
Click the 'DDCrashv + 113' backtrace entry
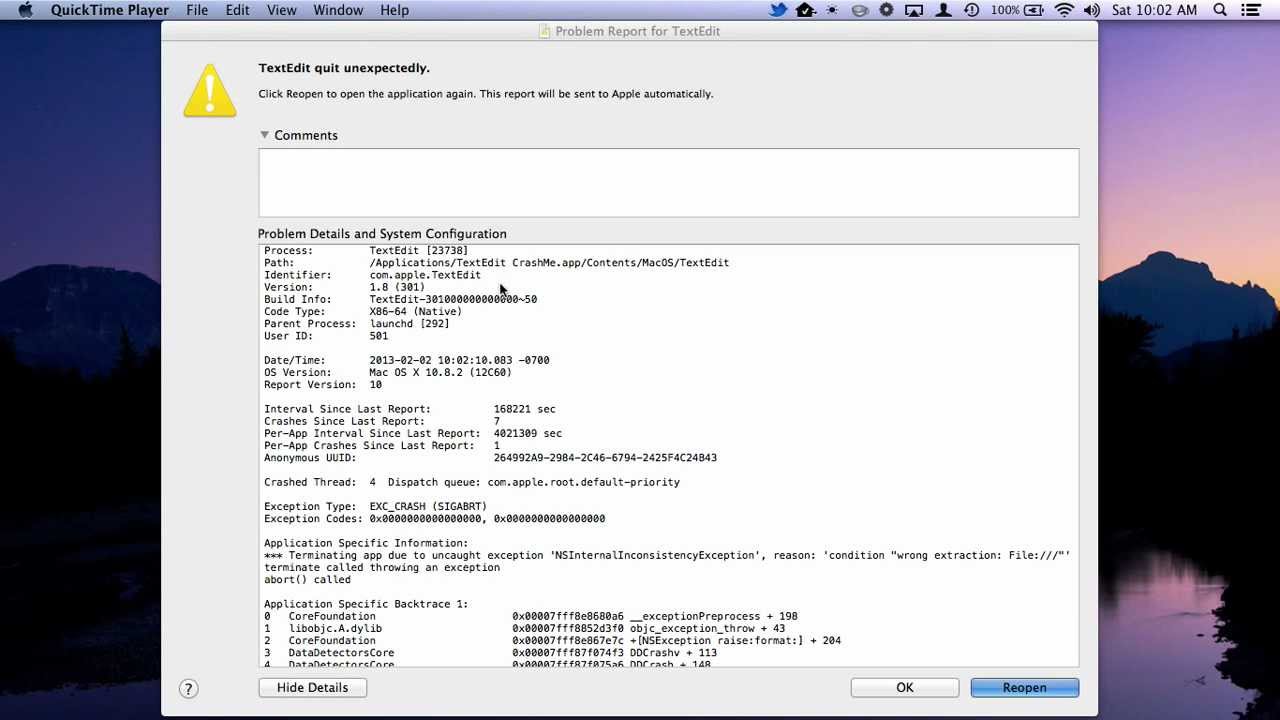[x=673, y=653]
